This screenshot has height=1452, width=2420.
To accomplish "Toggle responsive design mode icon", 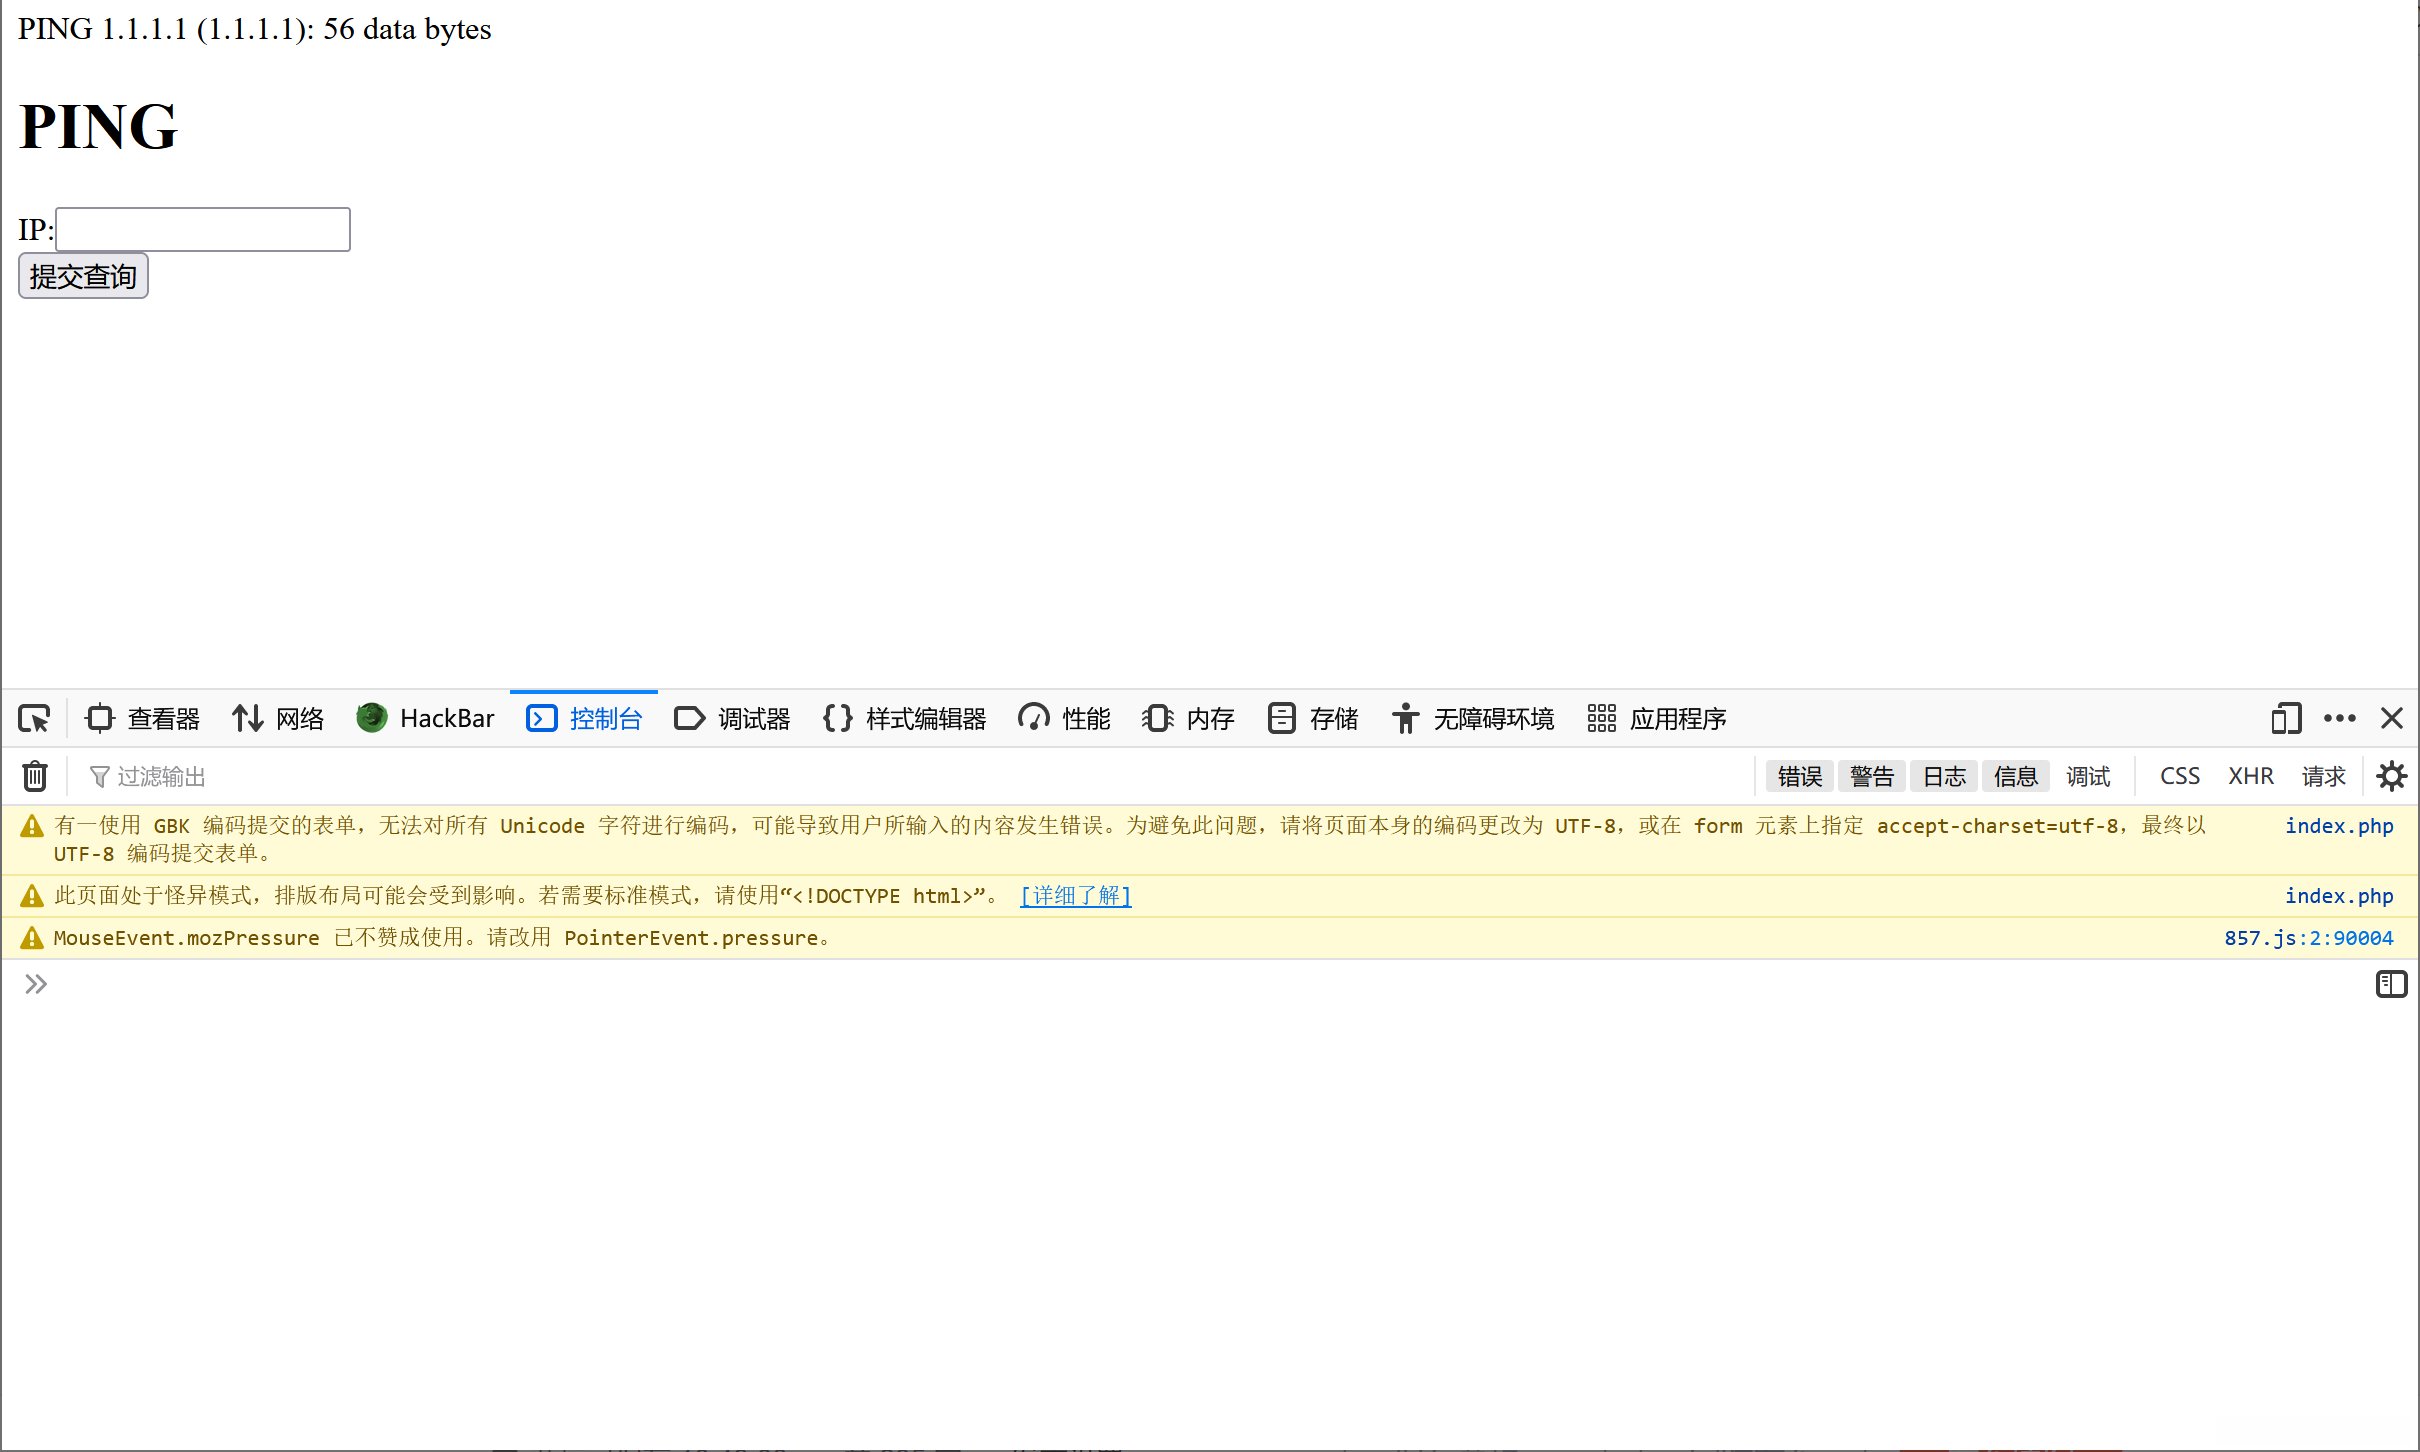I will [x=2285, y=718].
